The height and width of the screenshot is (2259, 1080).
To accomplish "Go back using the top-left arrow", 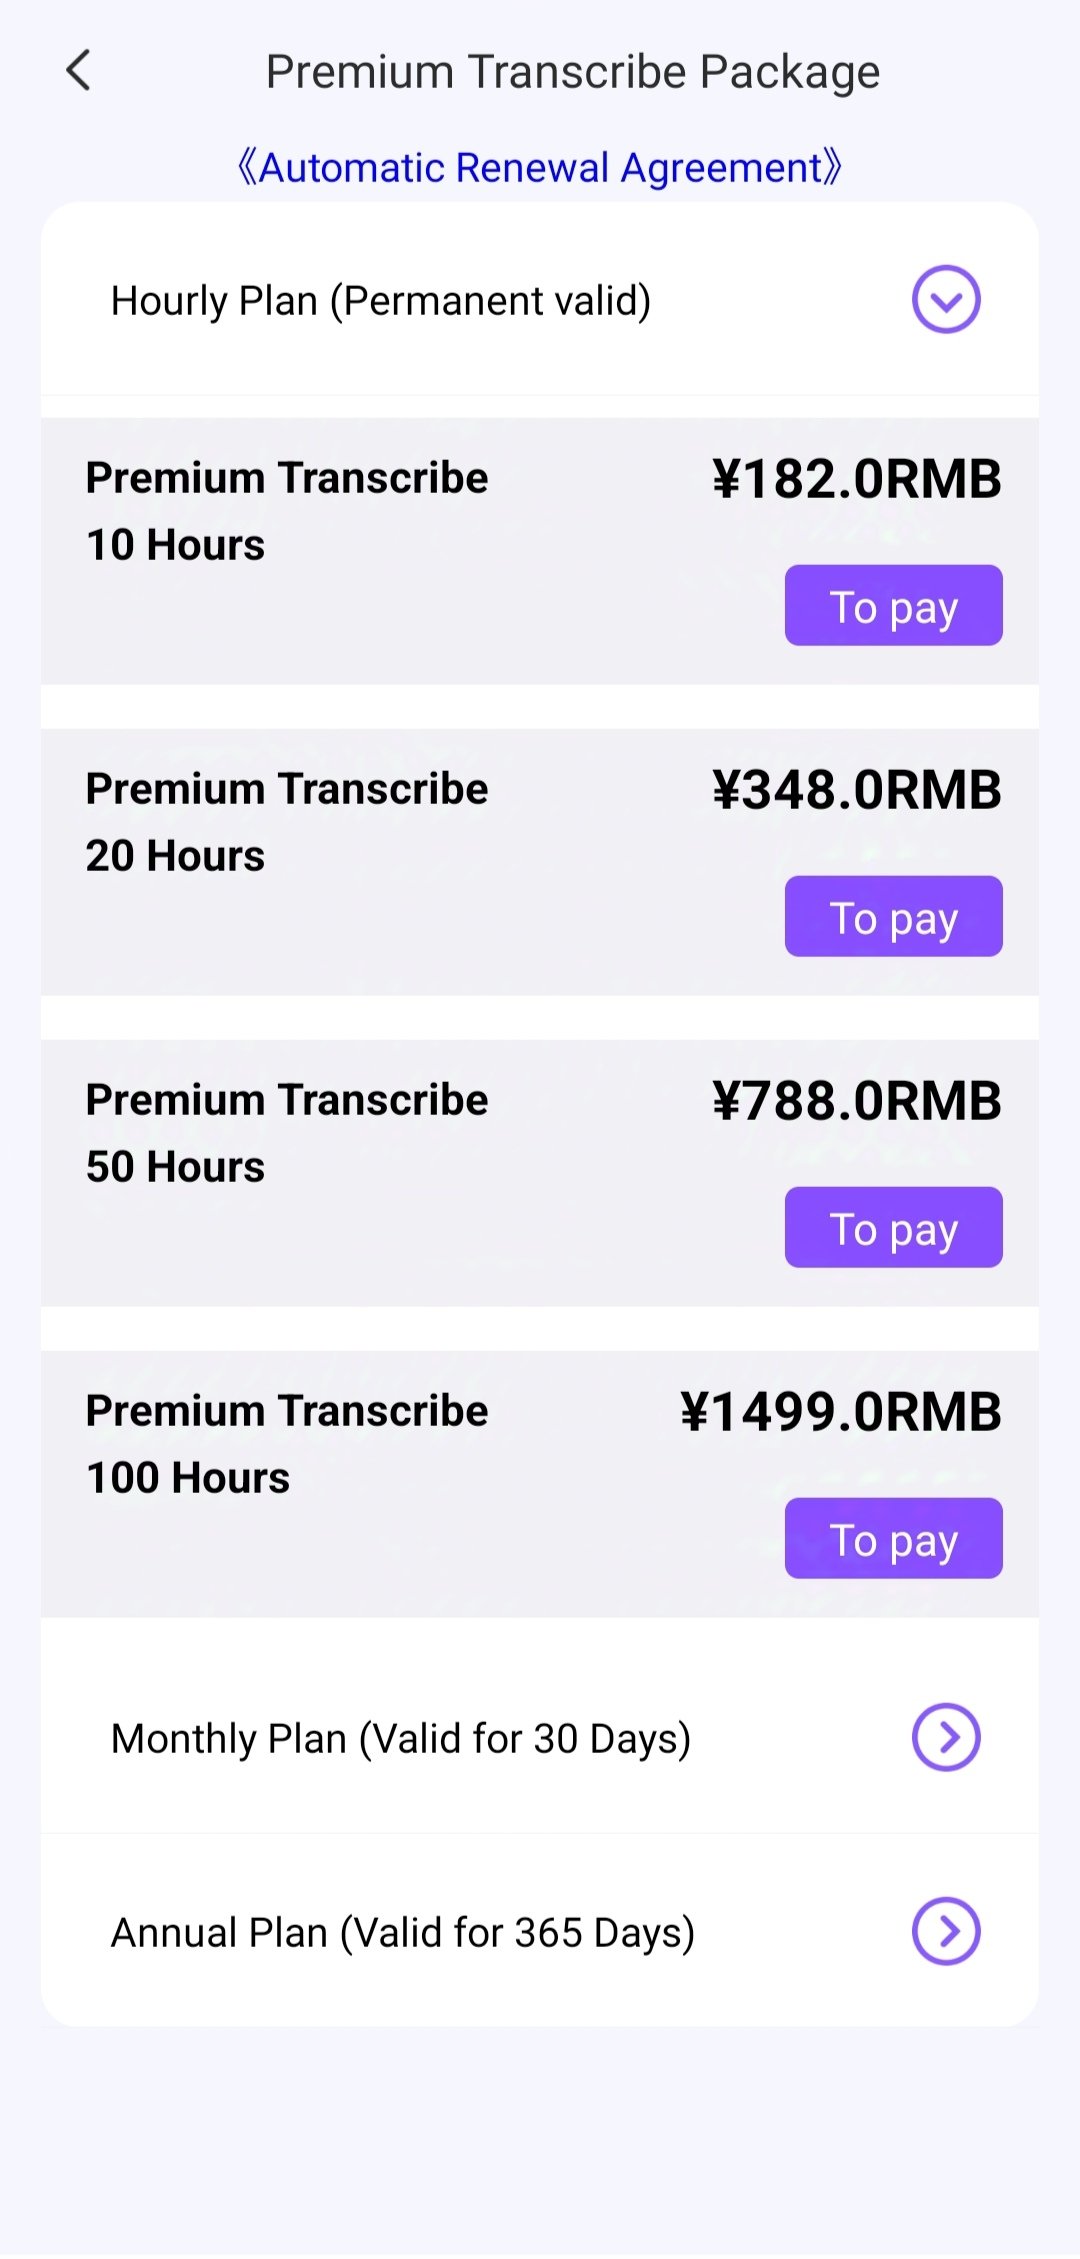I will pyautogui.click(x=79, y=71).
